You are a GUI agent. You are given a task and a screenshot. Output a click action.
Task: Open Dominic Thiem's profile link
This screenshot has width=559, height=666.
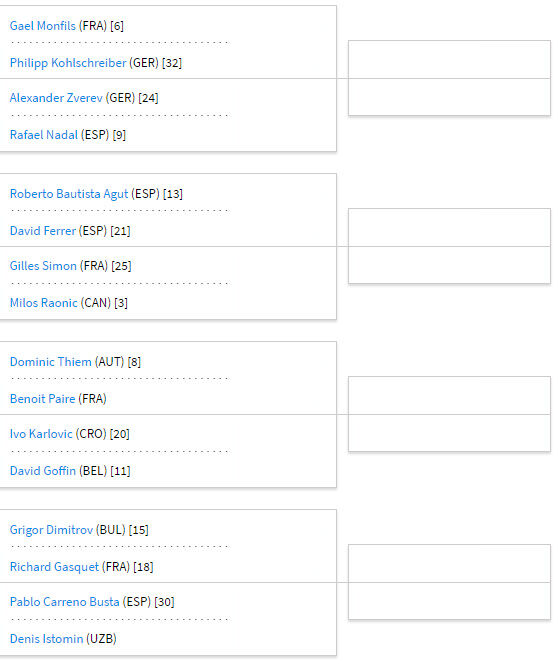[51, 362]
